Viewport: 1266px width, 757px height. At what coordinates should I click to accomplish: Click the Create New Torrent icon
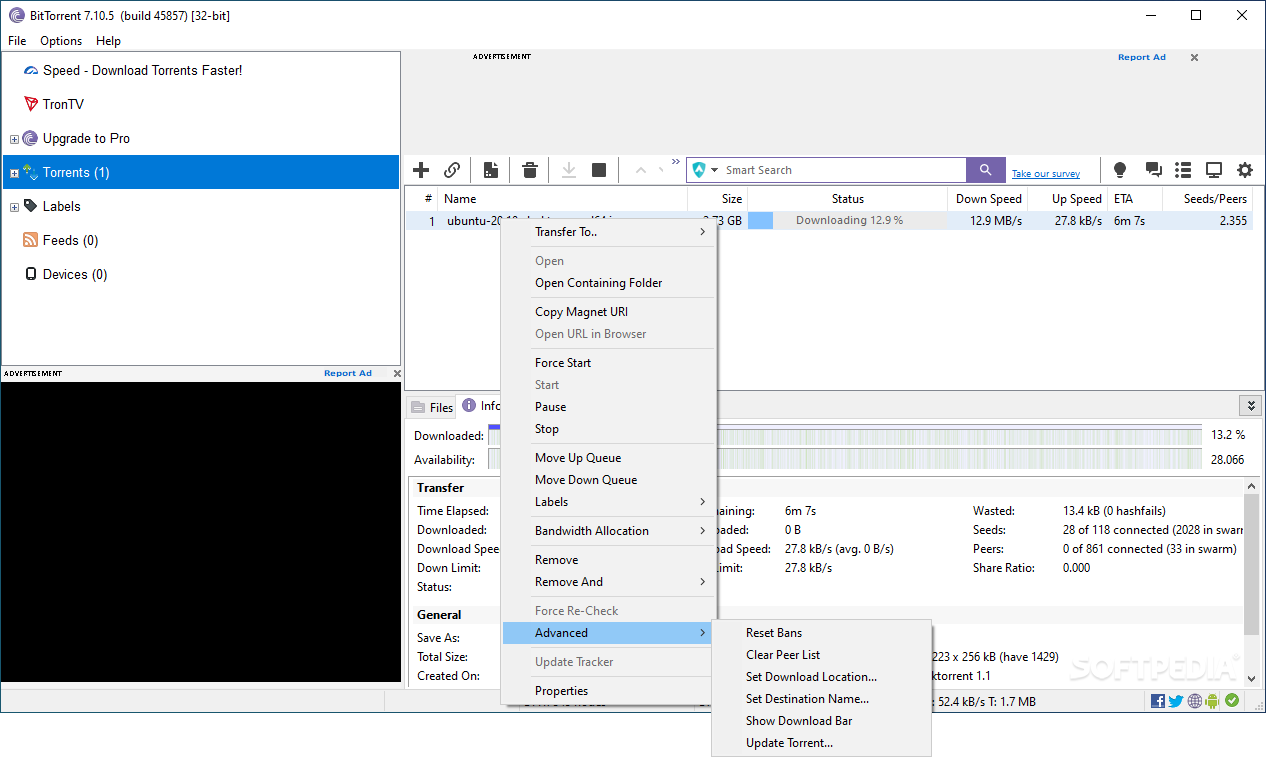point(491,170)
